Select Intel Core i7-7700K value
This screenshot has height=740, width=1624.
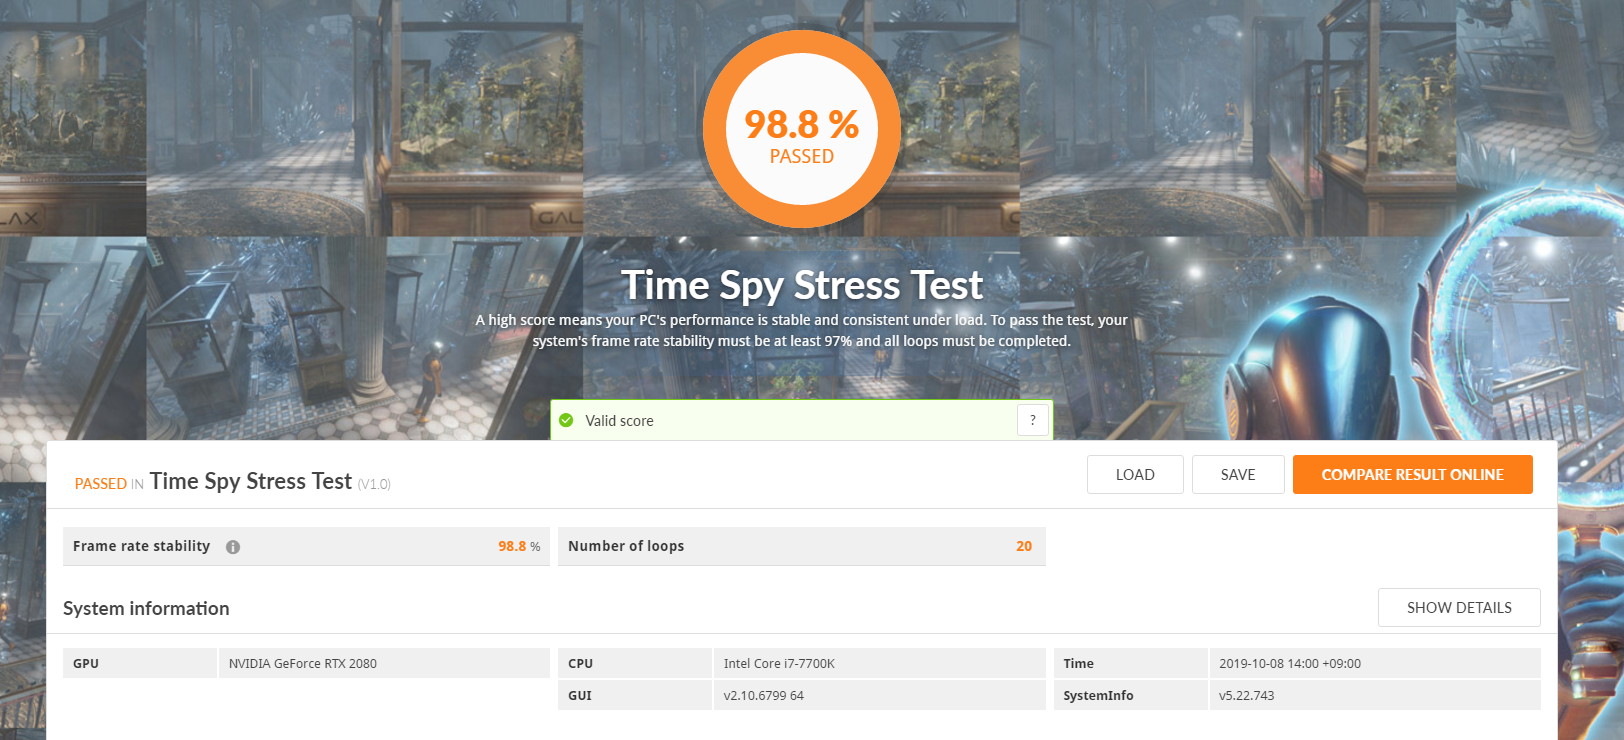click(x=779, y=664)
